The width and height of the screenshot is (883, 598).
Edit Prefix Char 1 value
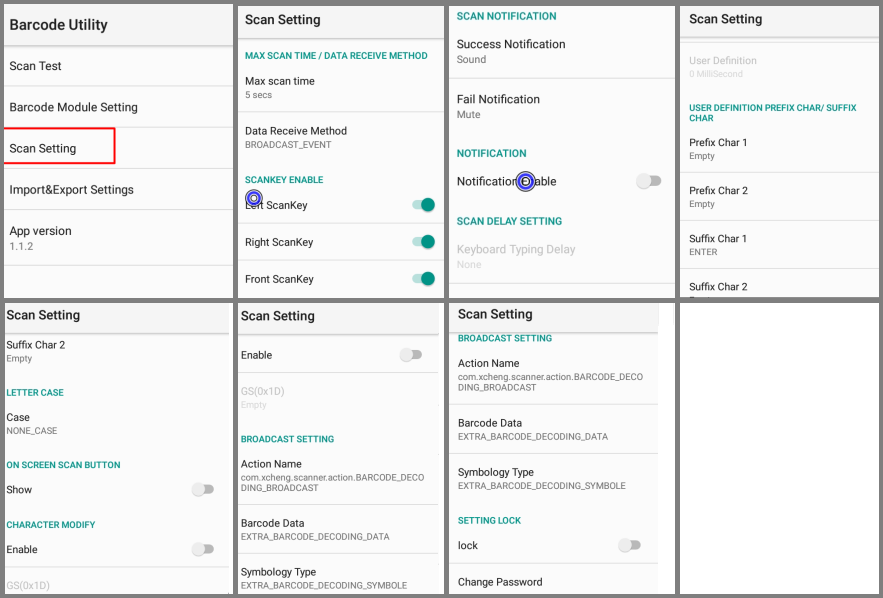780,149
